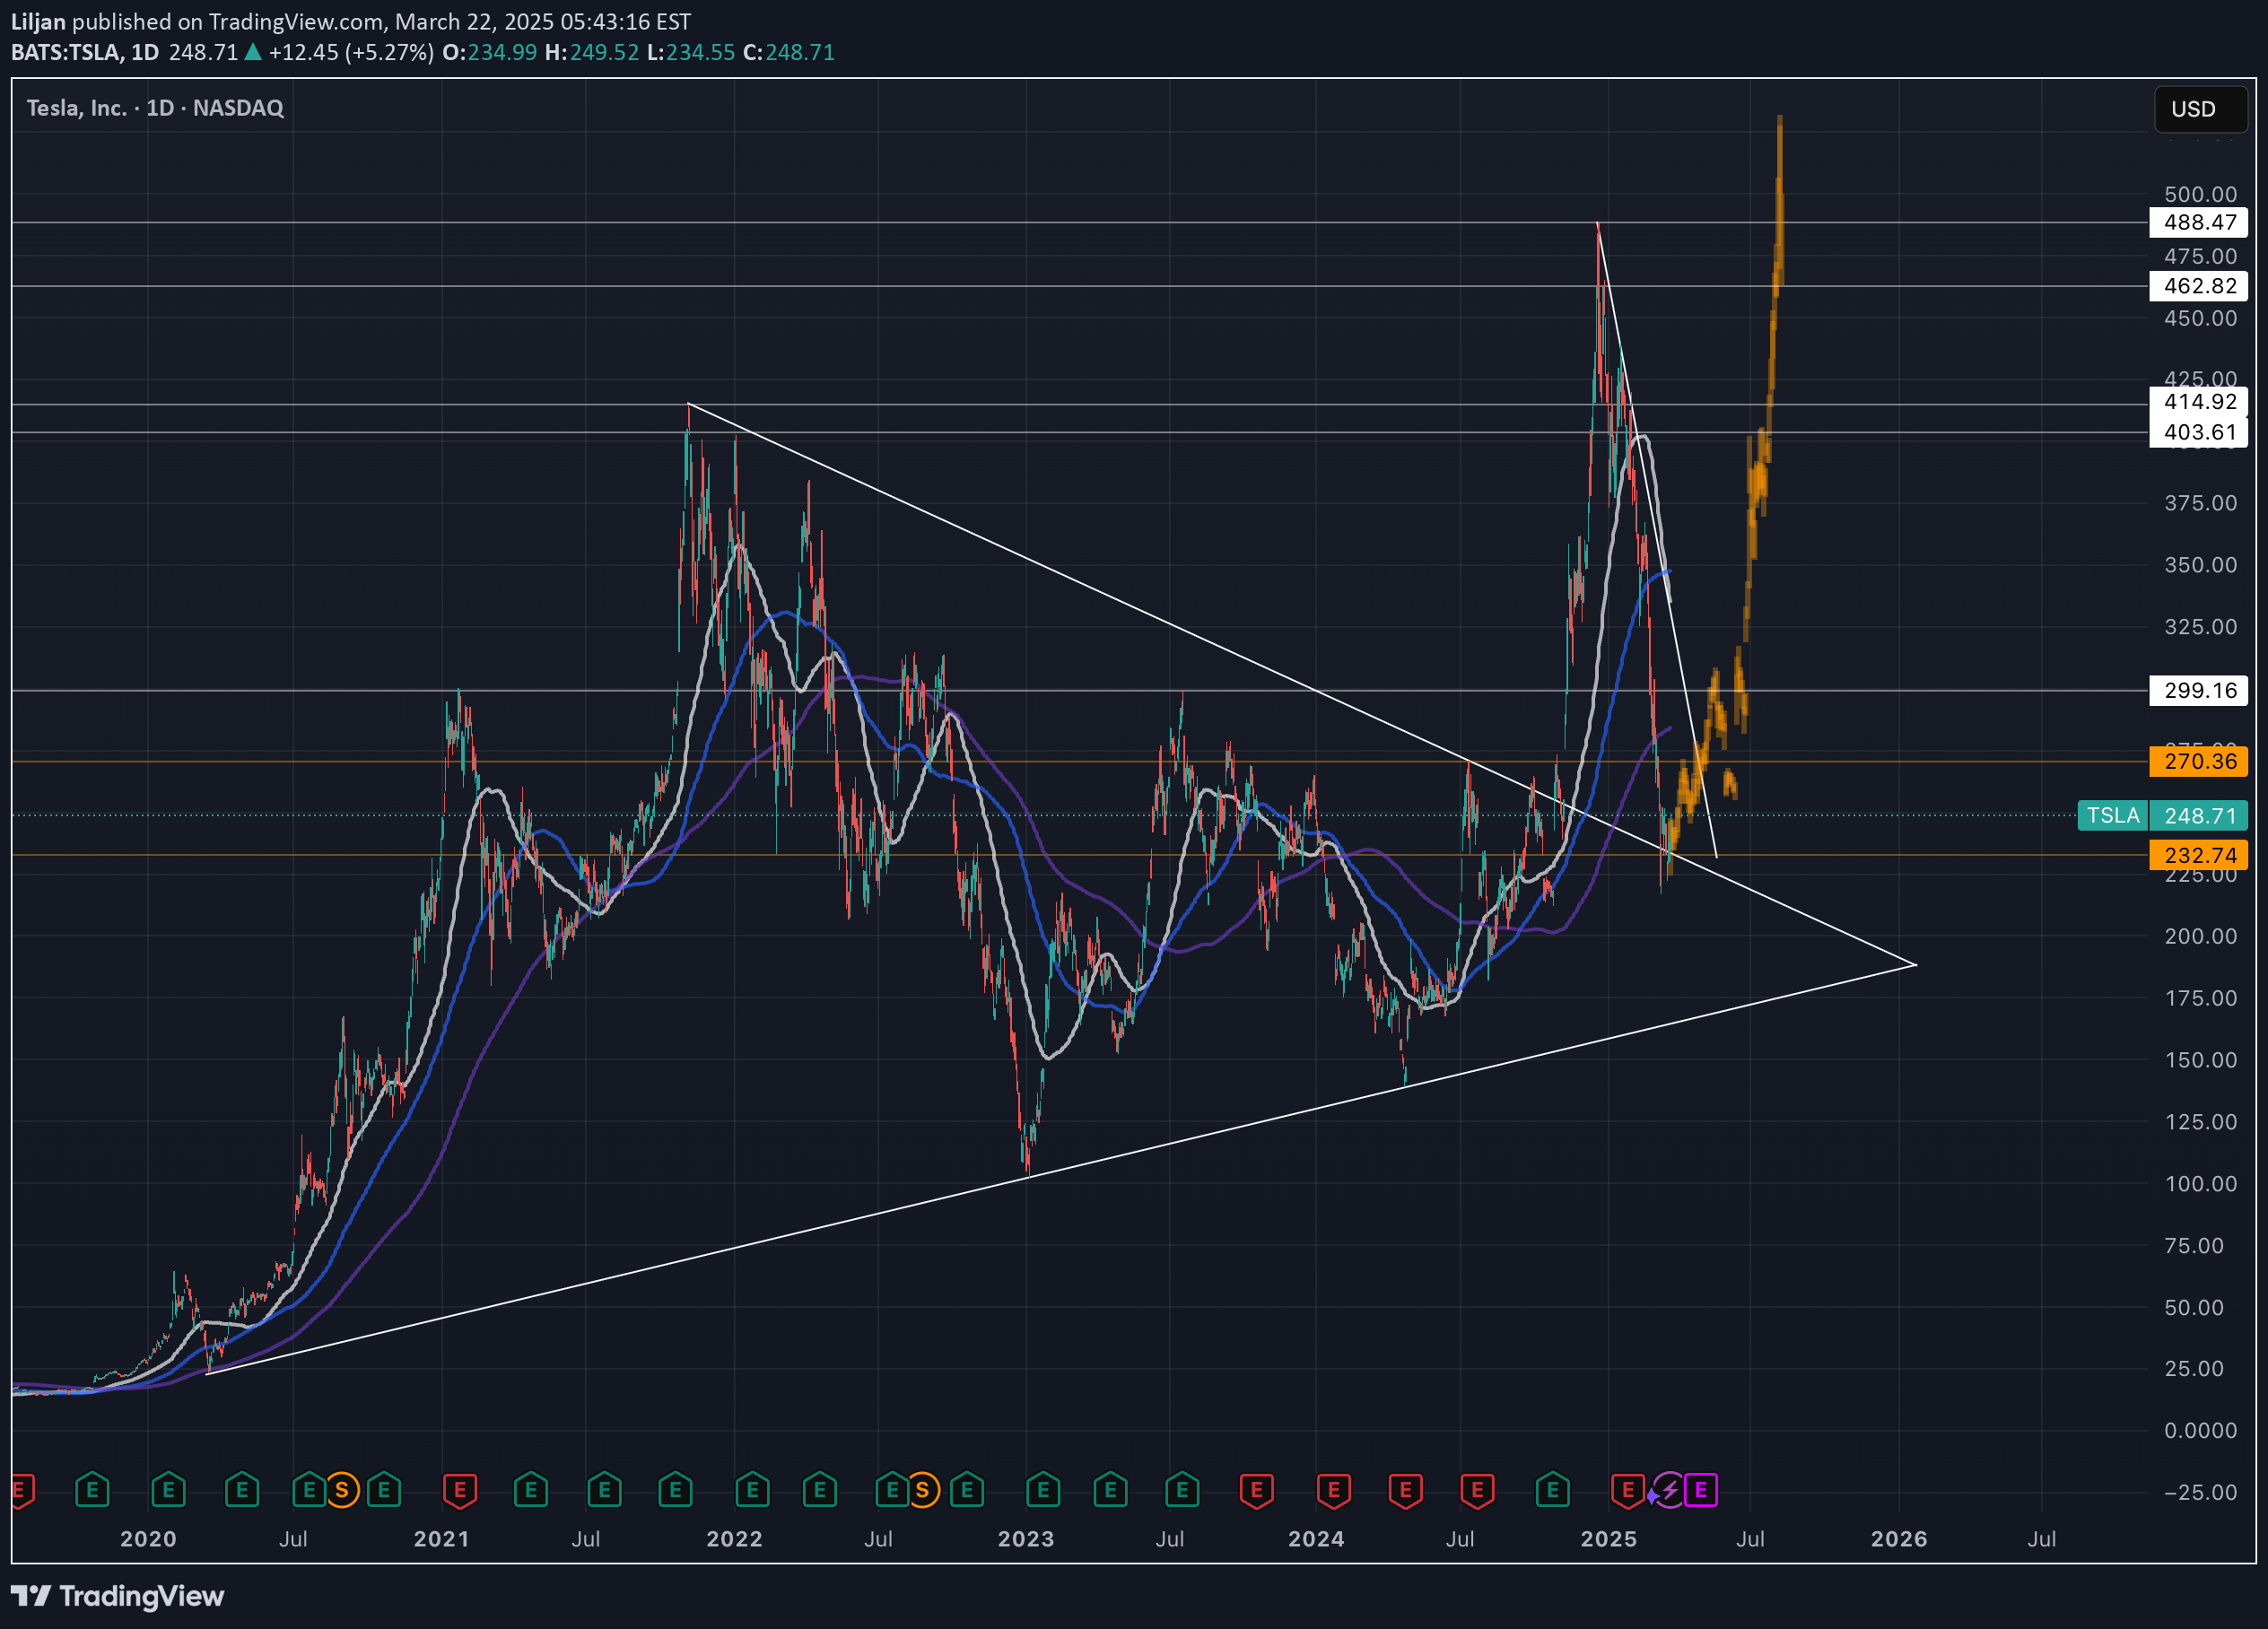The height and width of the screenshot is (1629, 2268).
Task: Click the 2025 label on the time axis
Action: (x=1610, y=1540)
